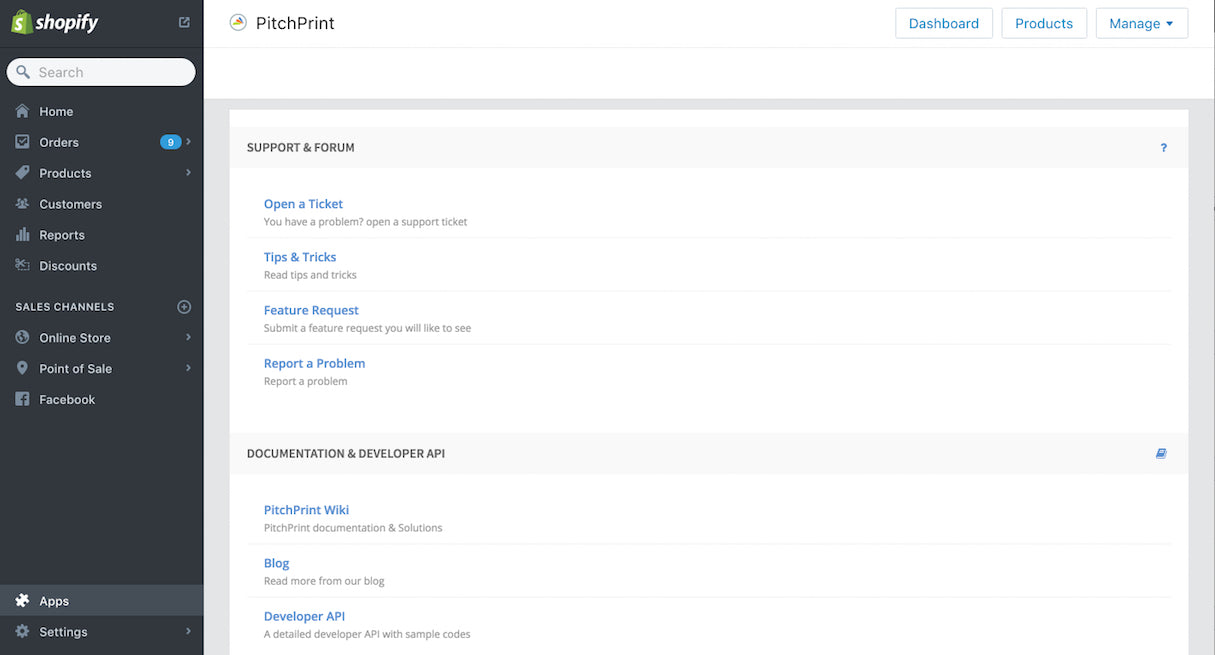Image resolution: width=1215 pixels, height=655 pixels.
Task: Click the SALES CHANNELS heading
Action: 65,307
